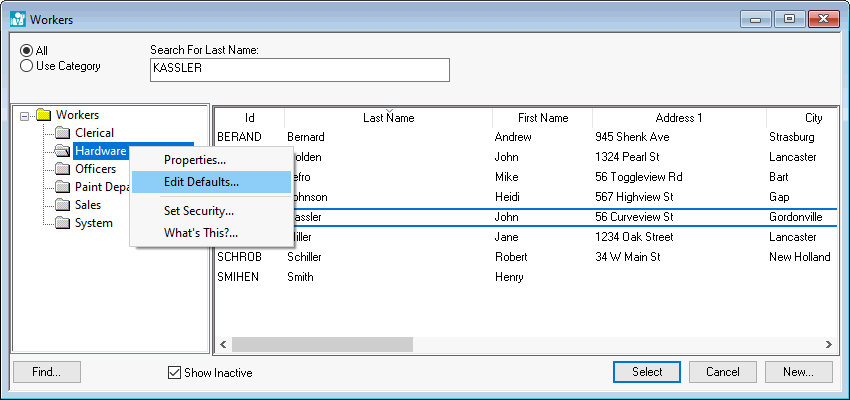The height and width of the screenshot is (400, 850).
Task: Uncheck the Show Inactive checkbox
Action: click(175, 373)
